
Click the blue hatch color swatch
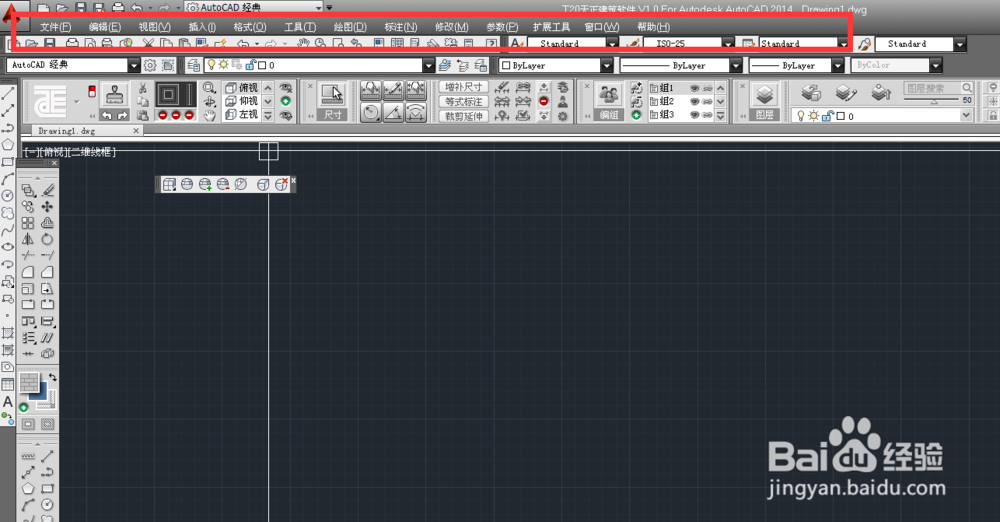tap(38, 392)
